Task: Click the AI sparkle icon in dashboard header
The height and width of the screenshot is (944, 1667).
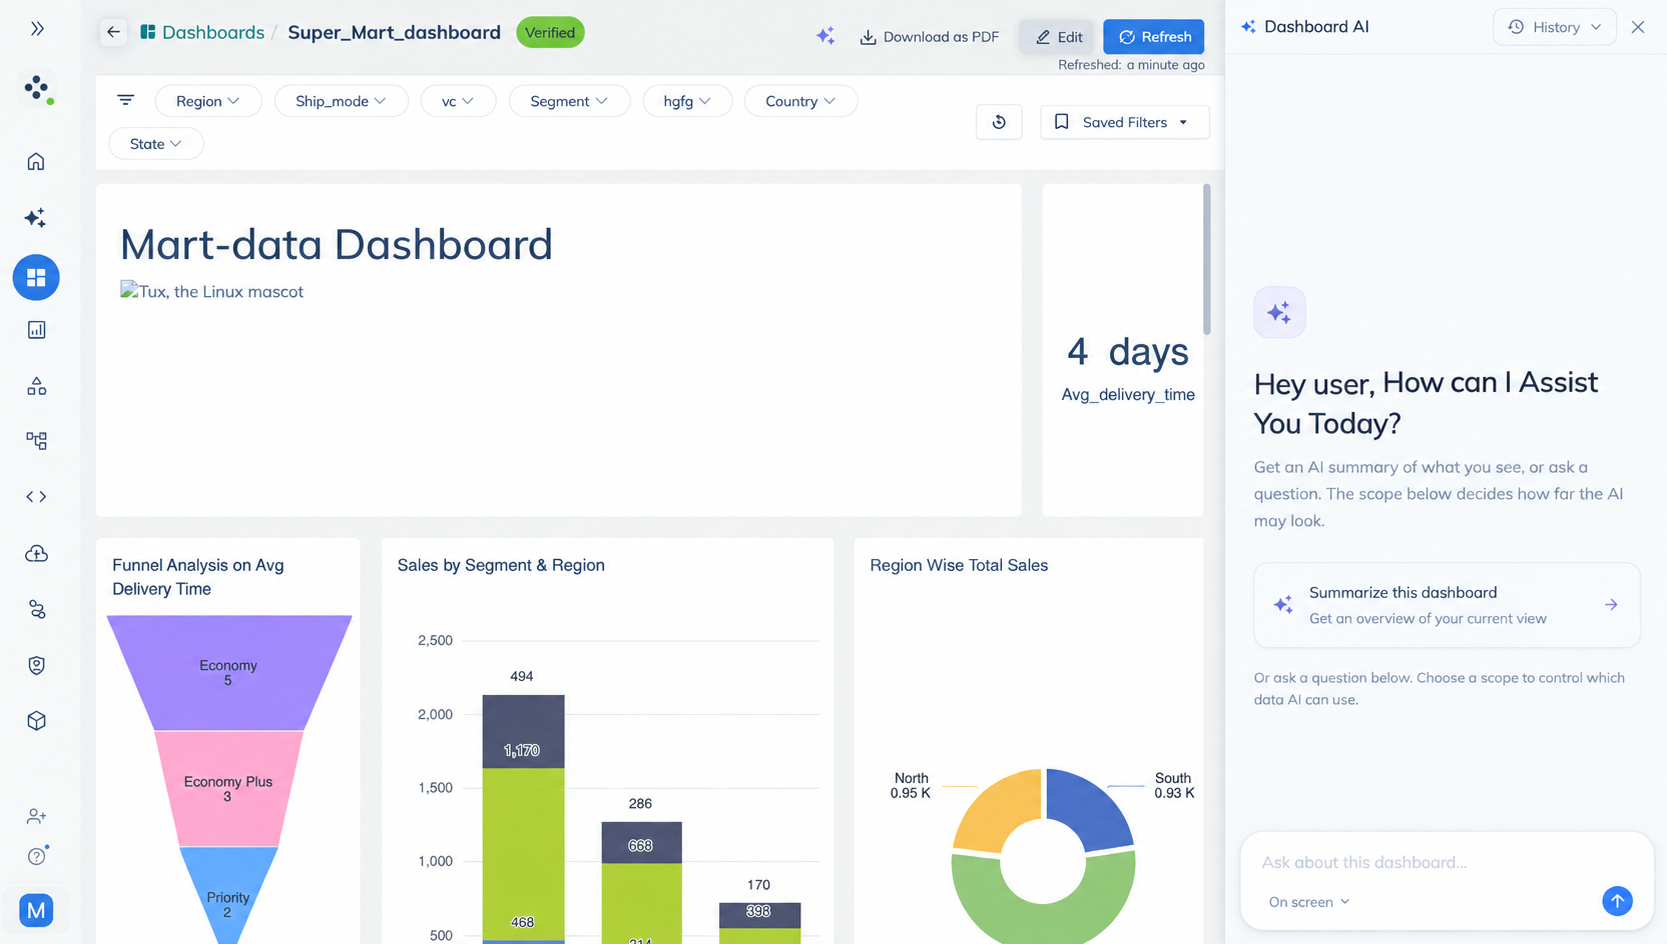Action: click(825, 36)
